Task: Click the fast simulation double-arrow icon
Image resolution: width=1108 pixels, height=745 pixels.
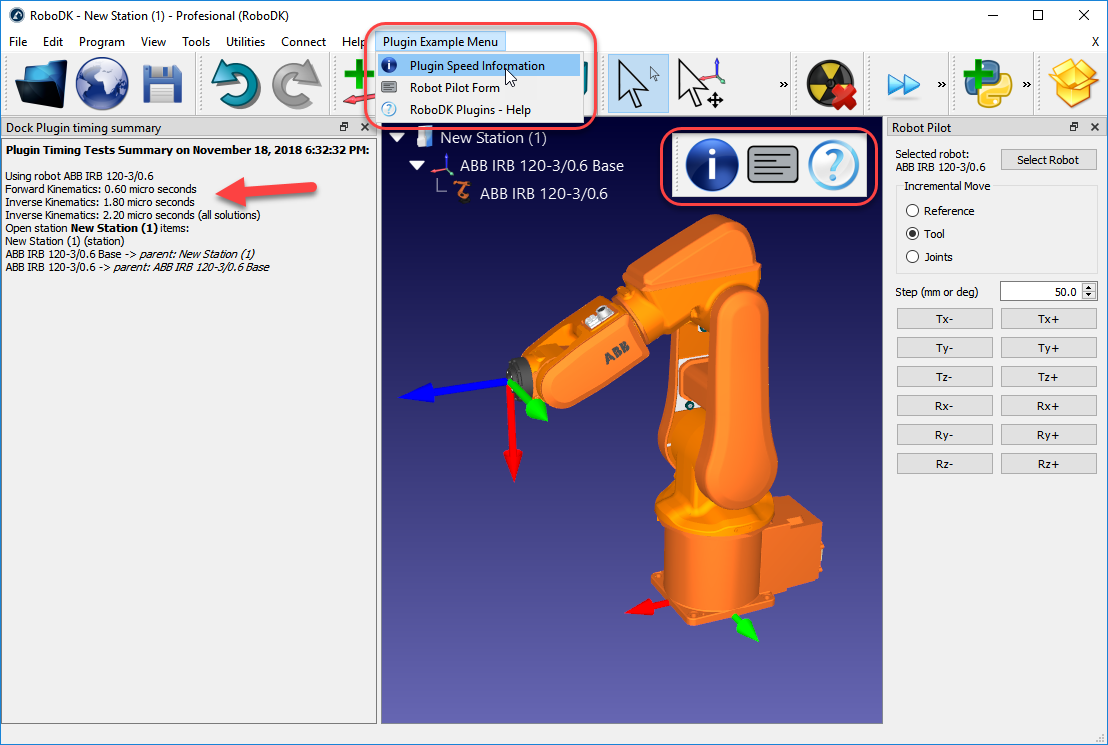Action: click(904, 85)
